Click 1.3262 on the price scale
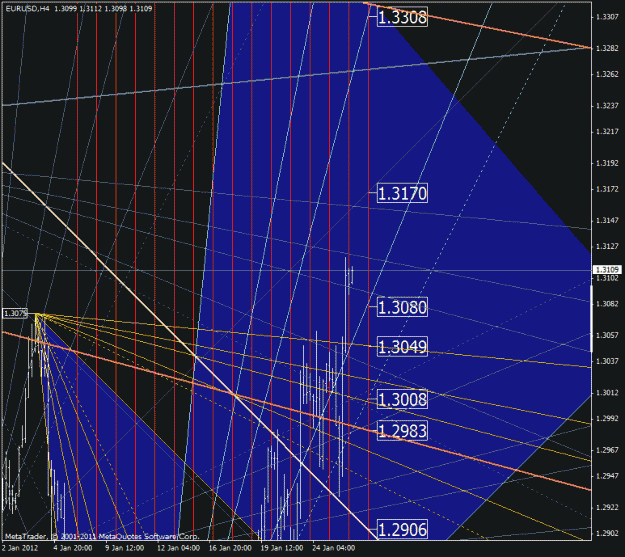The width and height of the screenshot is (625, 557). pyautogui.click(x=607, y=74)
